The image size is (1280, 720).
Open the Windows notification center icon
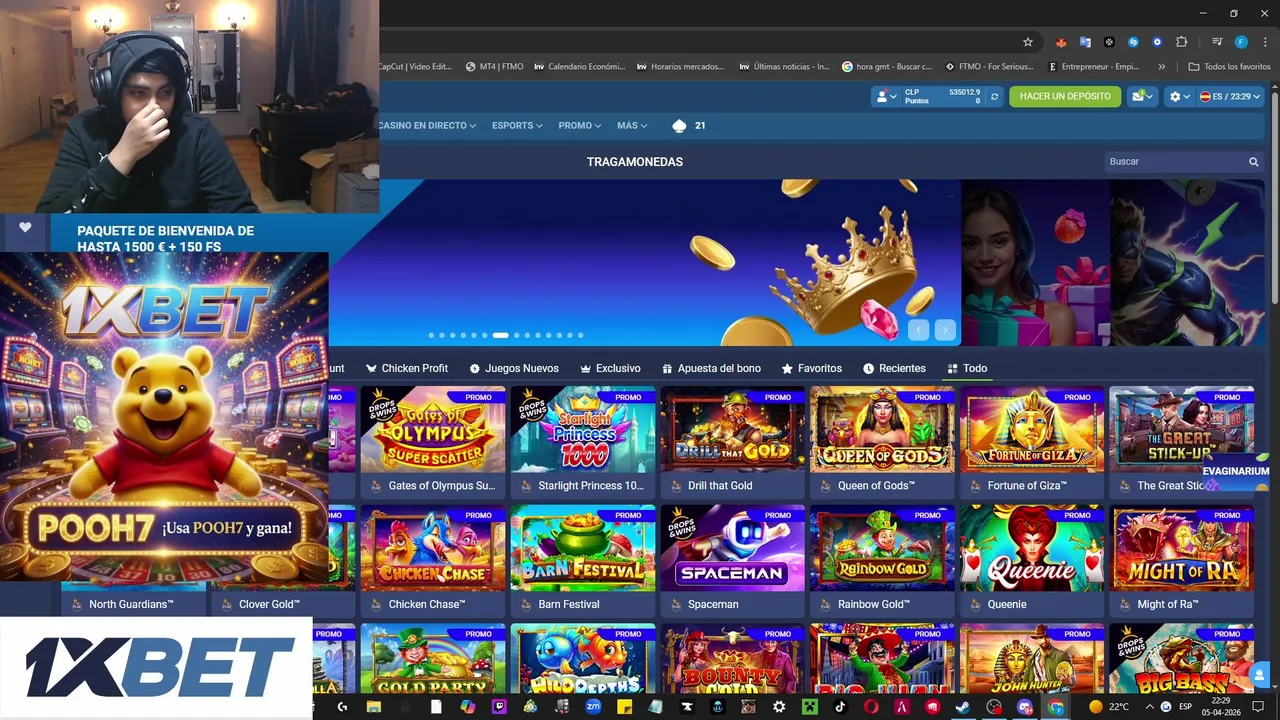(1258, 707)
